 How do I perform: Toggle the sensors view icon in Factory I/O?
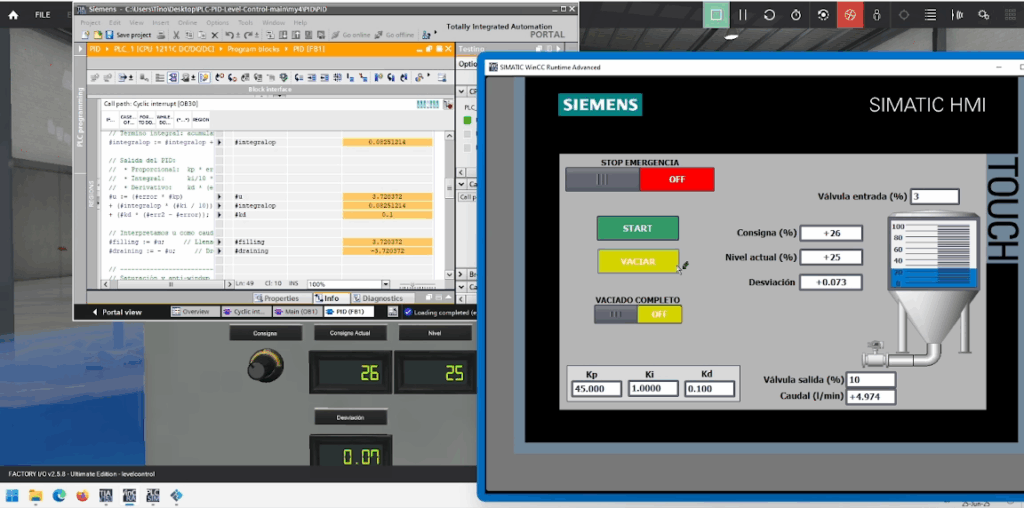point(957,14)
